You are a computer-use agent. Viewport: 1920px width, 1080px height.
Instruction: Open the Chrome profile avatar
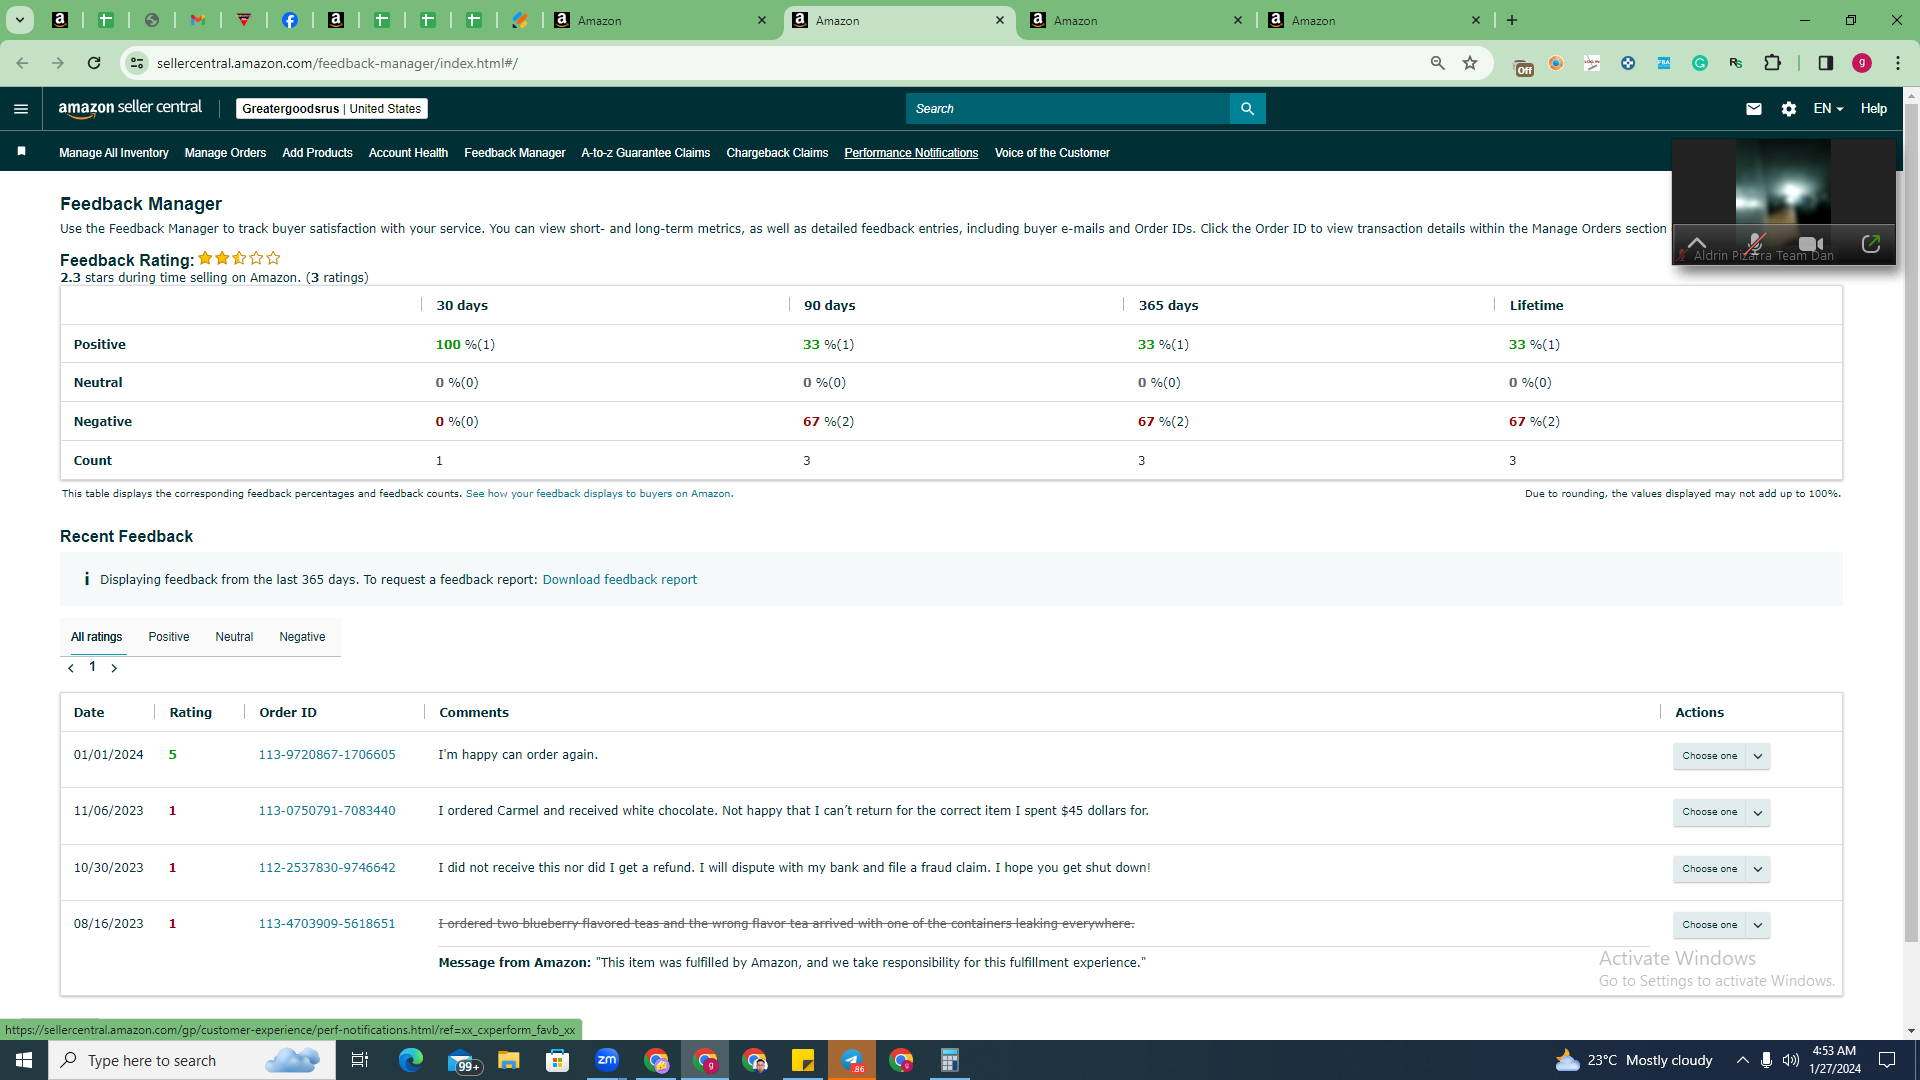pos(1862,63)
